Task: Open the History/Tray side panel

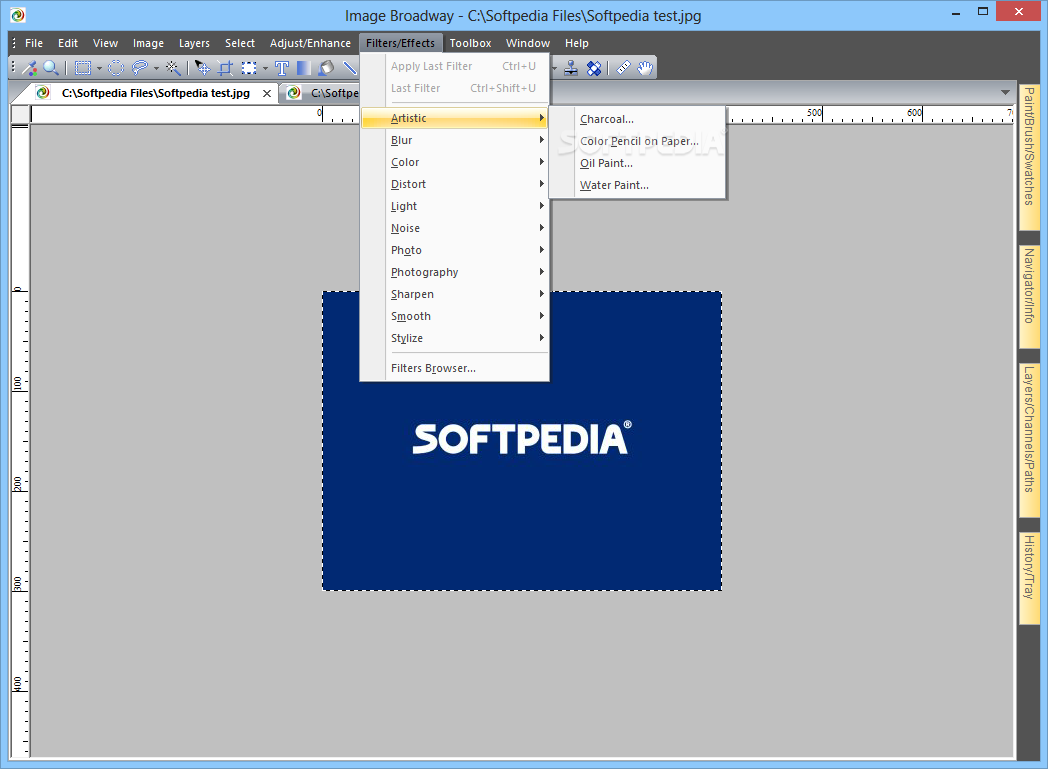Action: [1029, 579]
